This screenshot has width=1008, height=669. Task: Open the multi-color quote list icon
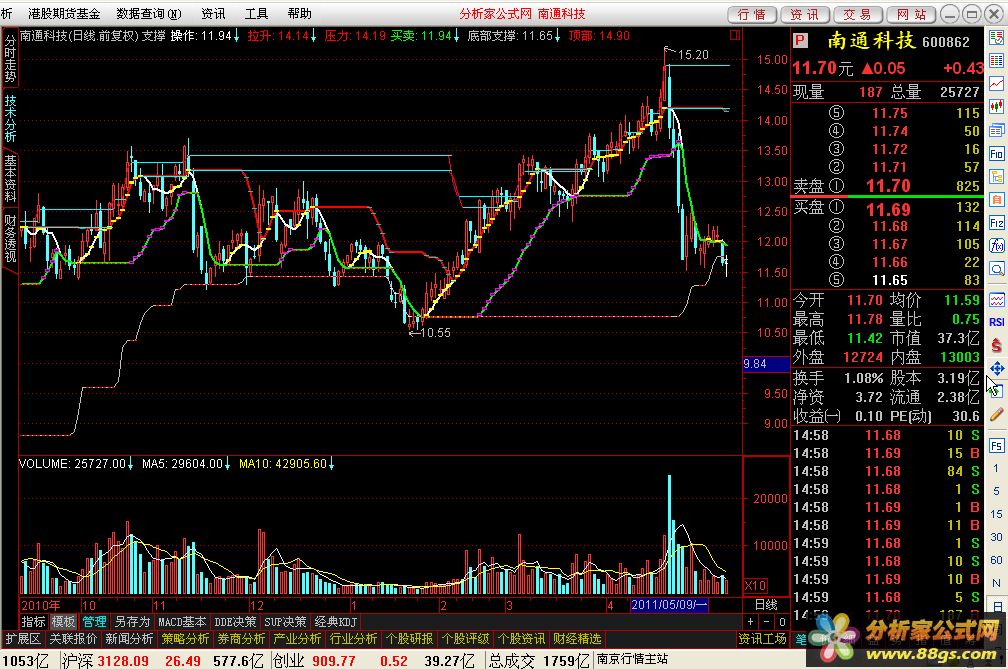[996, 61]
